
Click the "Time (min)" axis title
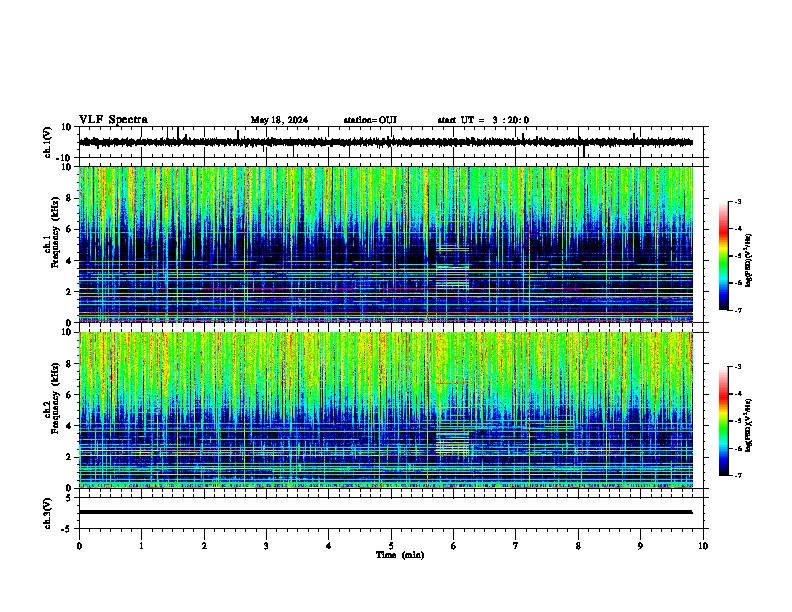[400, 555]
